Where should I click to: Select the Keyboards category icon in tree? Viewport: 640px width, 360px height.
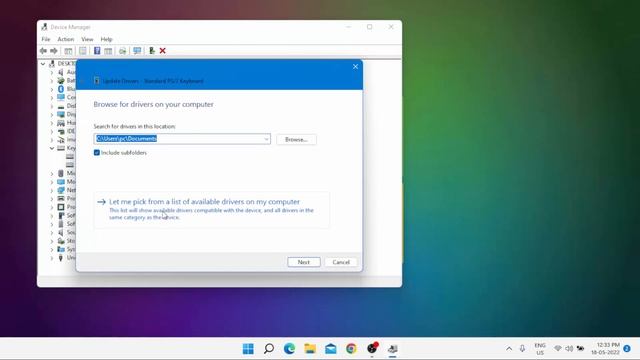point(61,148)
